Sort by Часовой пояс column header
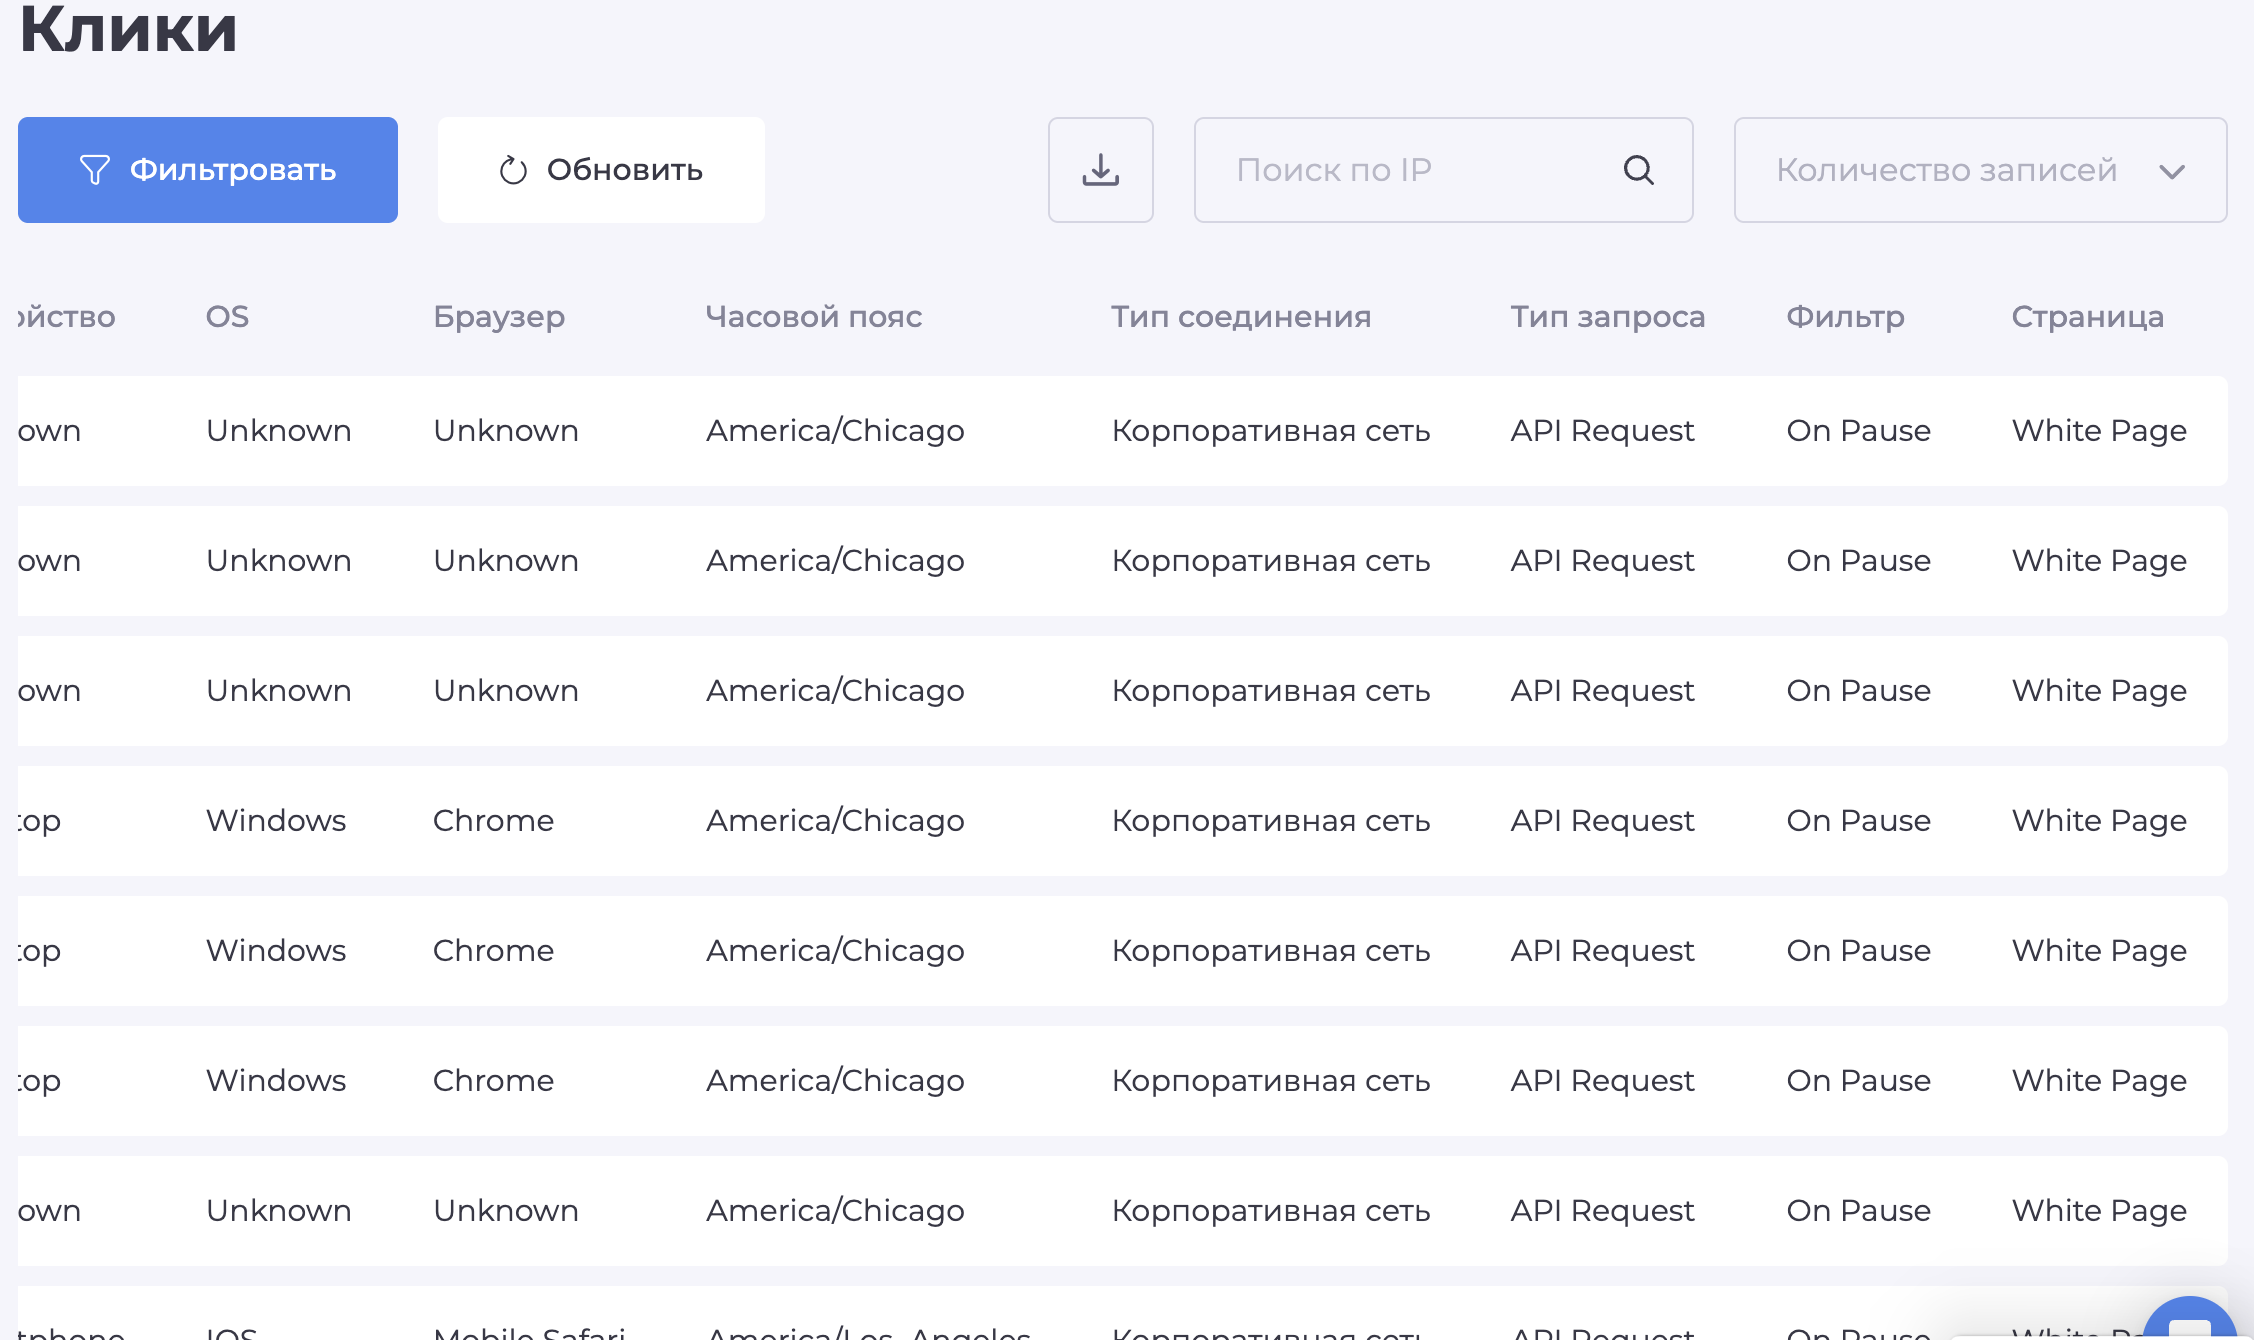 pos(813,317)
